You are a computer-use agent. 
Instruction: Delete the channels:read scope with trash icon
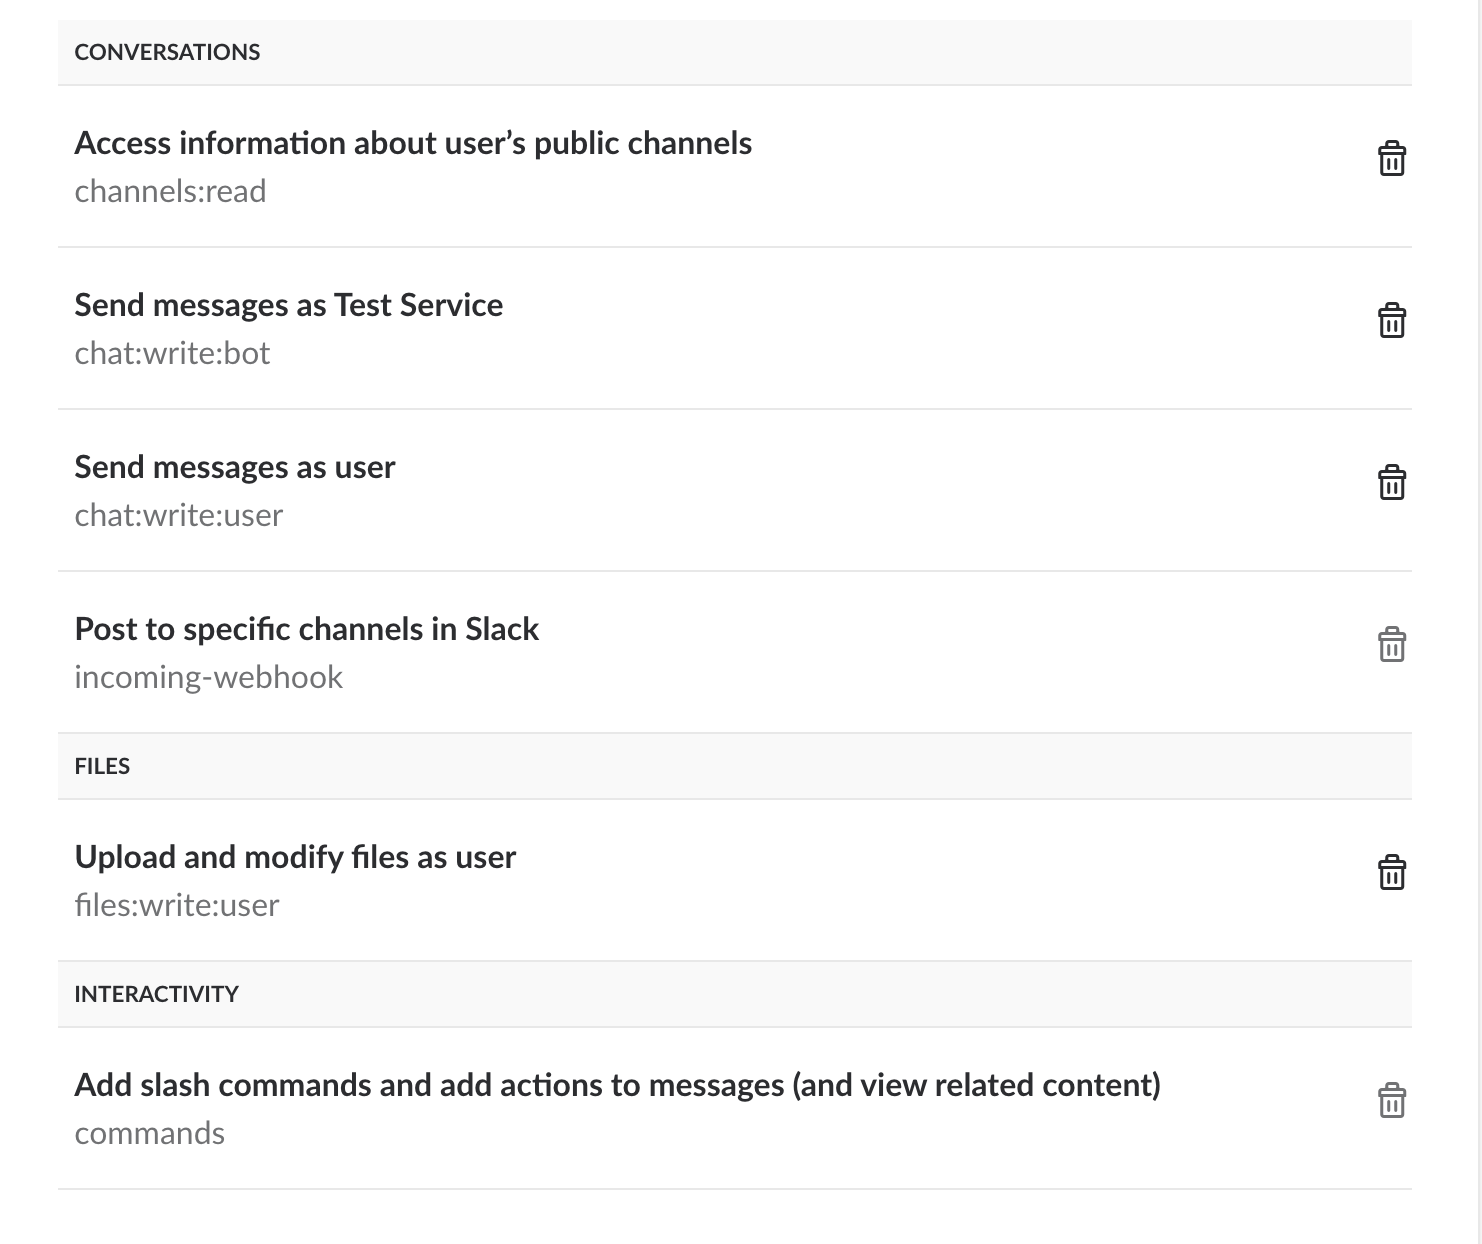[1391, 159]
